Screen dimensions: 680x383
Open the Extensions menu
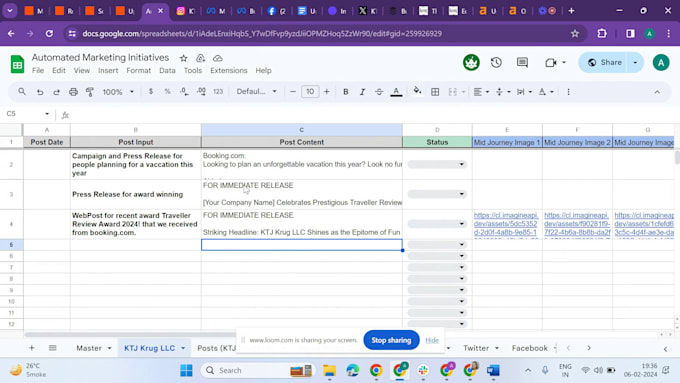coord(229,70)
